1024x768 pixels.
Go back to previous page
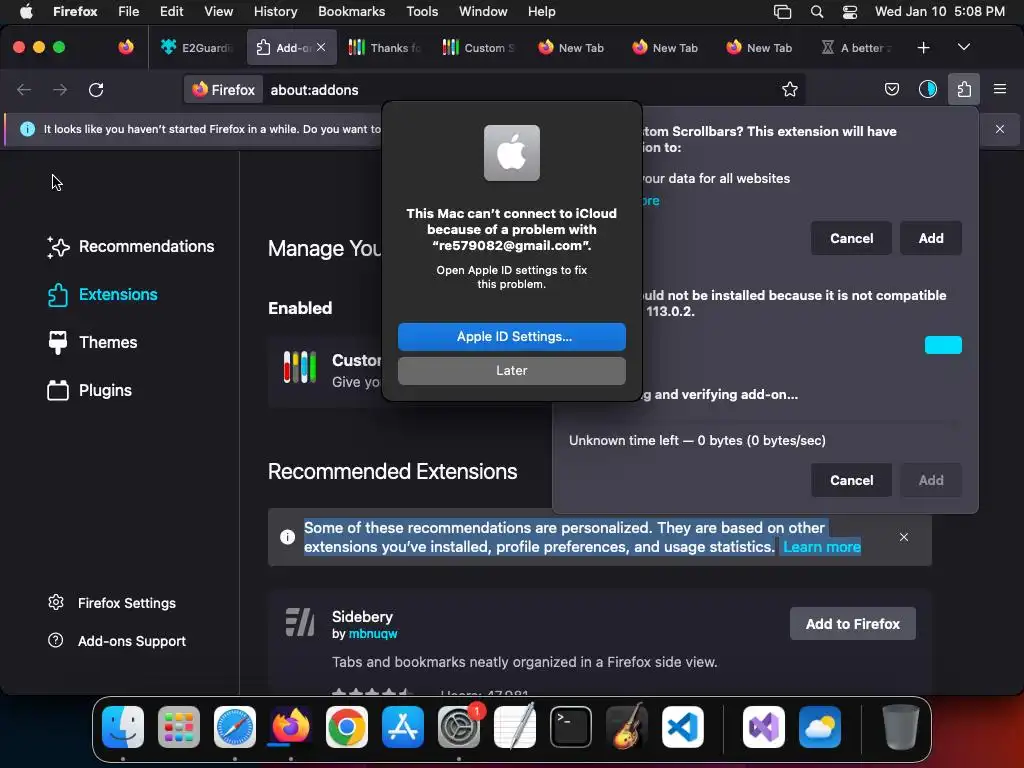24,89
